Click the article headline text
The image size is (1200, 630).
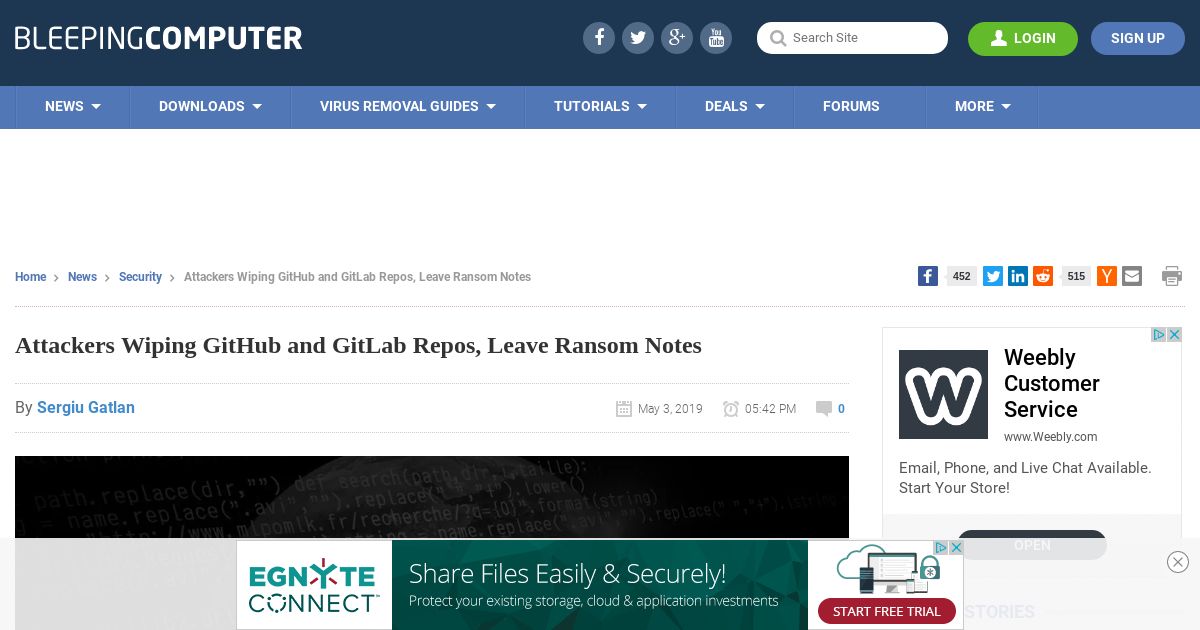pyautogui.click(x=358, y=345)
